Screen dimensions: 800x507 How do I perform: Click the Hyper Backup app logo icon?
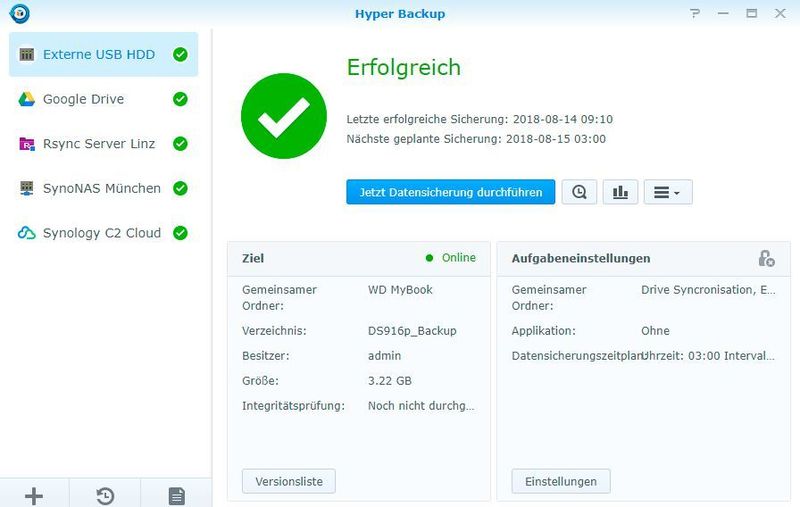(19, 13)
